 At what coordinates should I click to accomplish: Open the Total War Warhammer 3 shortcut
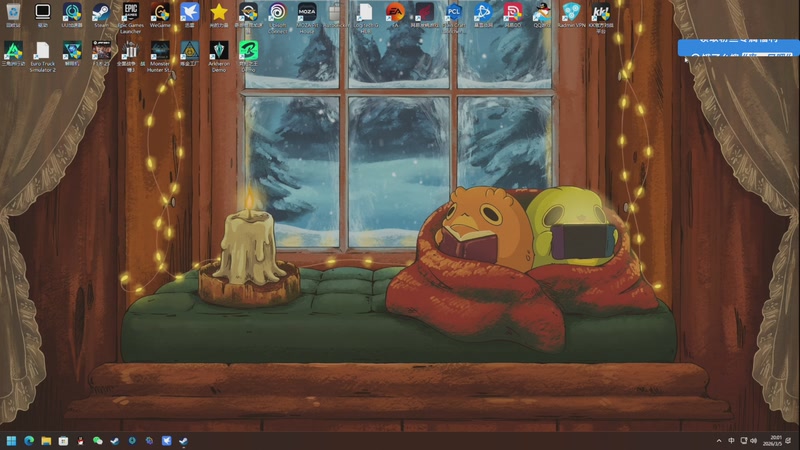pos(131,57)
